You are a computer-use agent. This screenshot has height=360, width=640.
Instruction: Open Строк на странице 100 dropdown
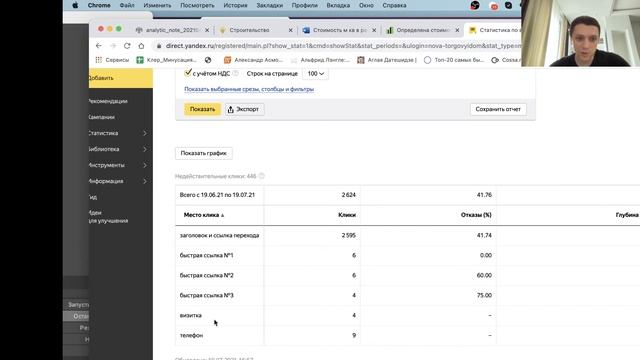click(x=316, y=73)
